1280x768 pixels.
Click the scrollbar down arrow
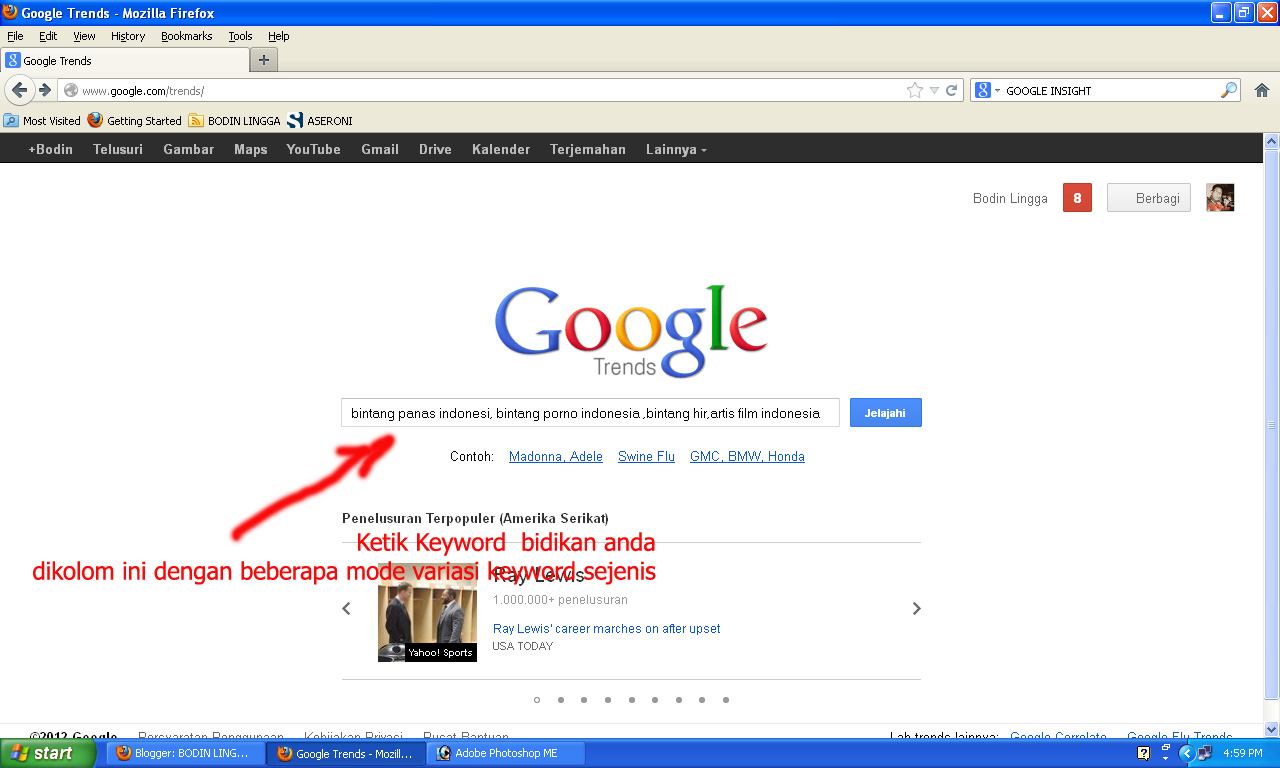click(1271, 729)
